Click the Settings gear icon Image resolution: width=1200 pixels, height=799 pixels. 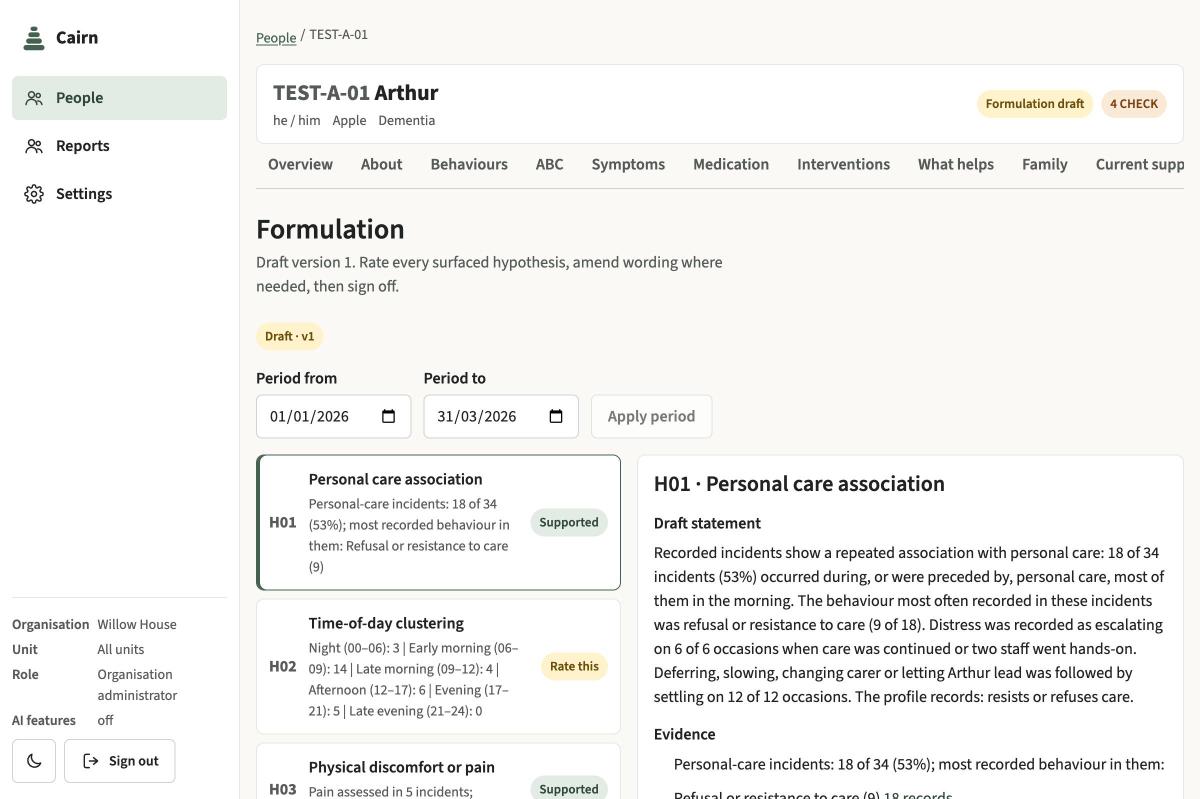pyautogui.click(x=34, y=194)
